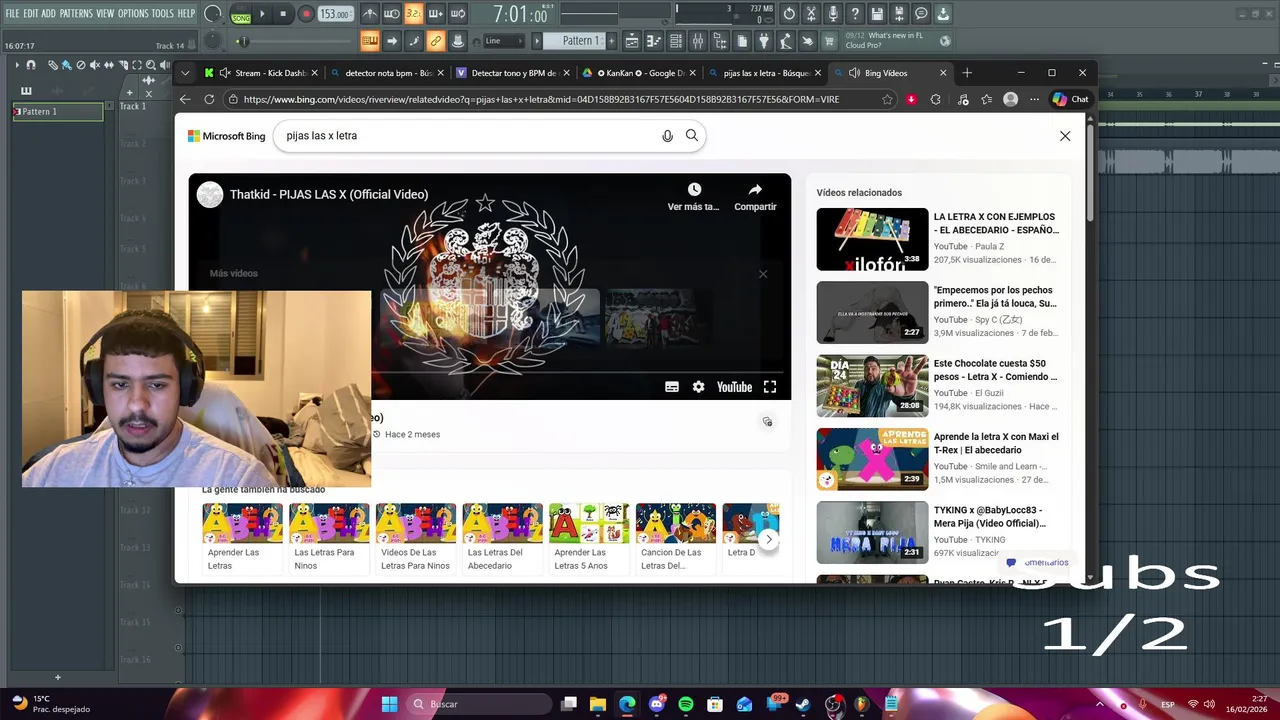The image size is (1280, 720).
Task: Open the Playlist view icon
Action: [x=632, y=41]
